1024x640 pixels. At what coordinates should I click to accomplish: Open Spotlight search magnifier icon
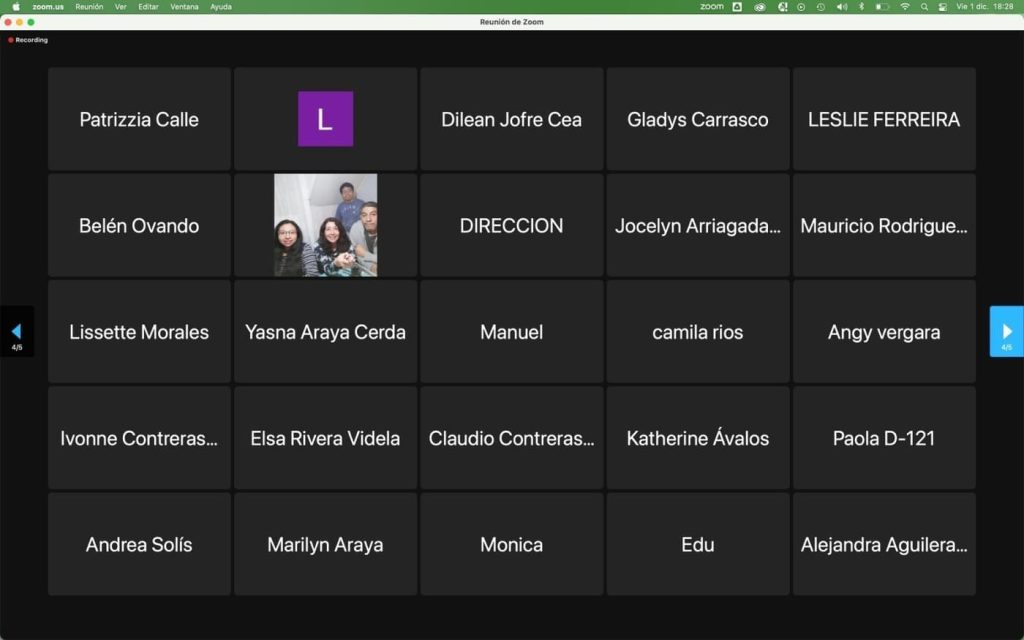(924, 7)
